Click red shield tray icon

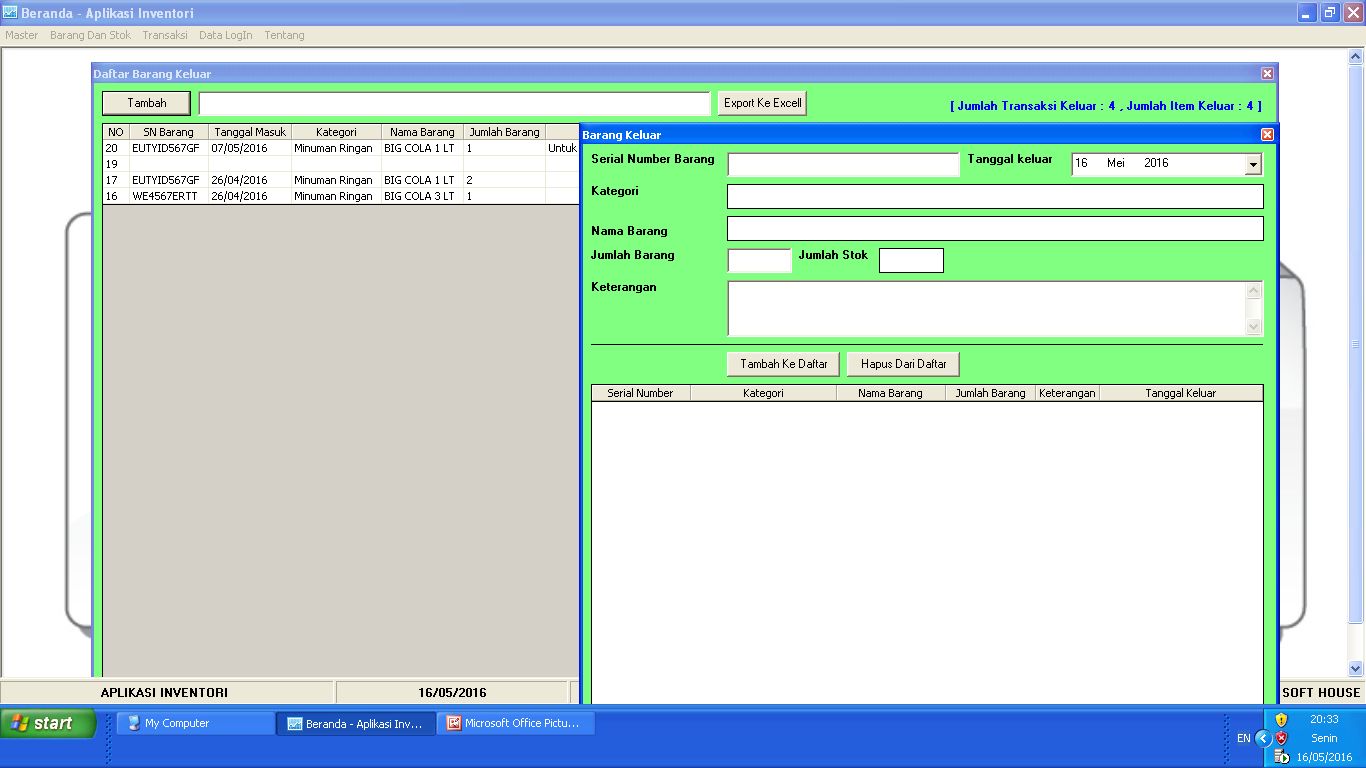pyautogui.click(x=1281, y=738)
